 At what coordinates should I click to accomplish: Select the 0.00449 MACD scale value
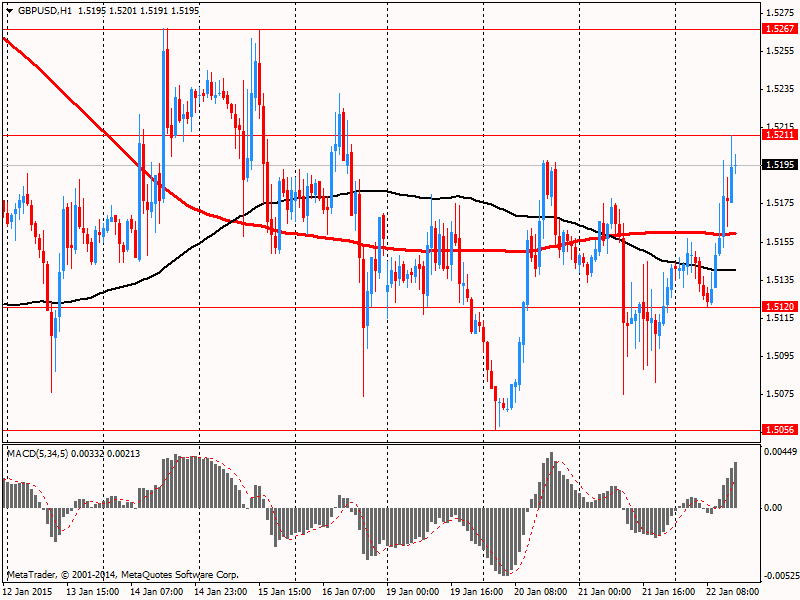781,452
